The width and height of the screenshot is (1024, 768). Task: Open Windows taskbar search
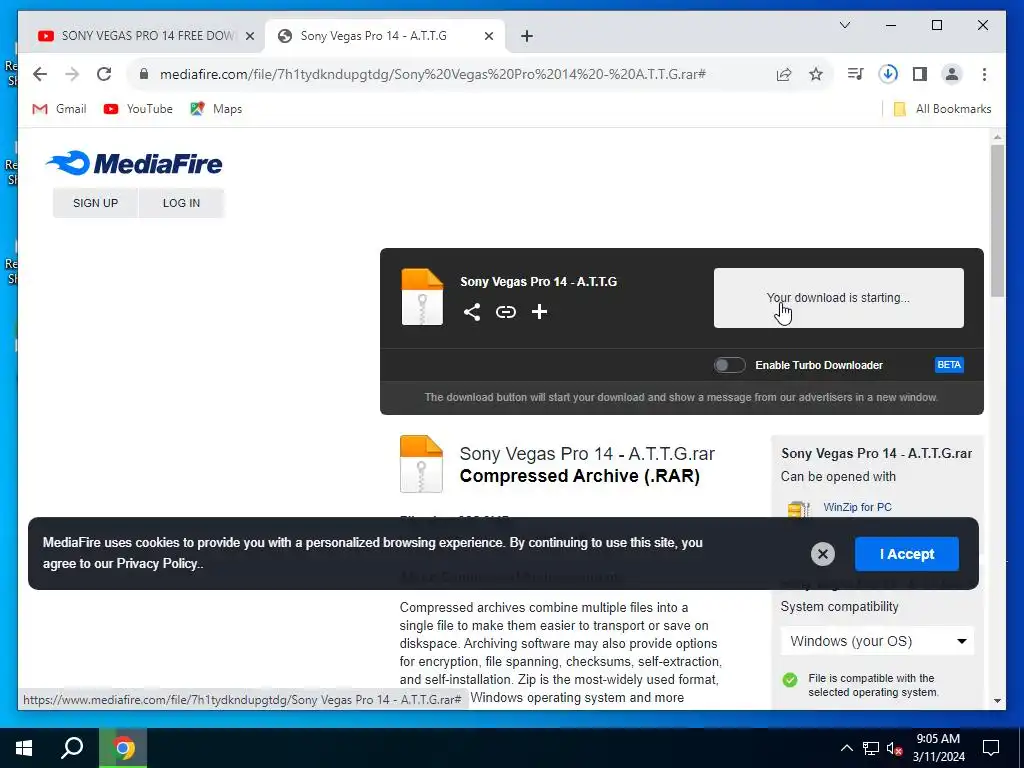[72, 748]
